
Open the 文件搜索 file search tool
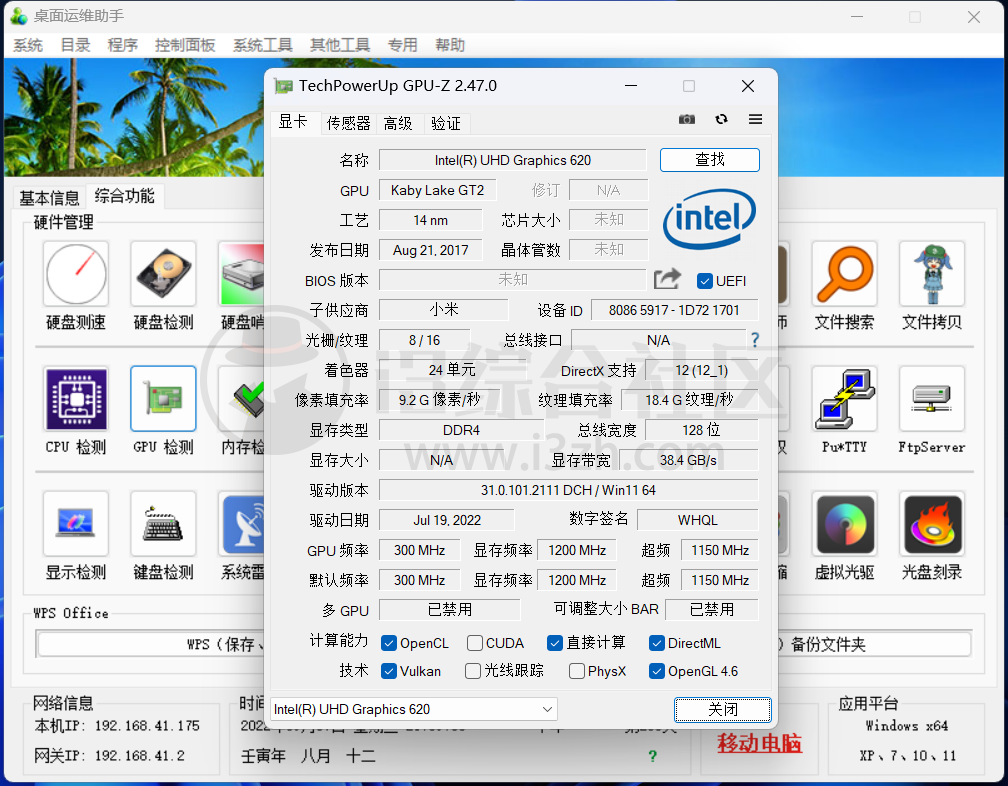(x=844, y=274)
